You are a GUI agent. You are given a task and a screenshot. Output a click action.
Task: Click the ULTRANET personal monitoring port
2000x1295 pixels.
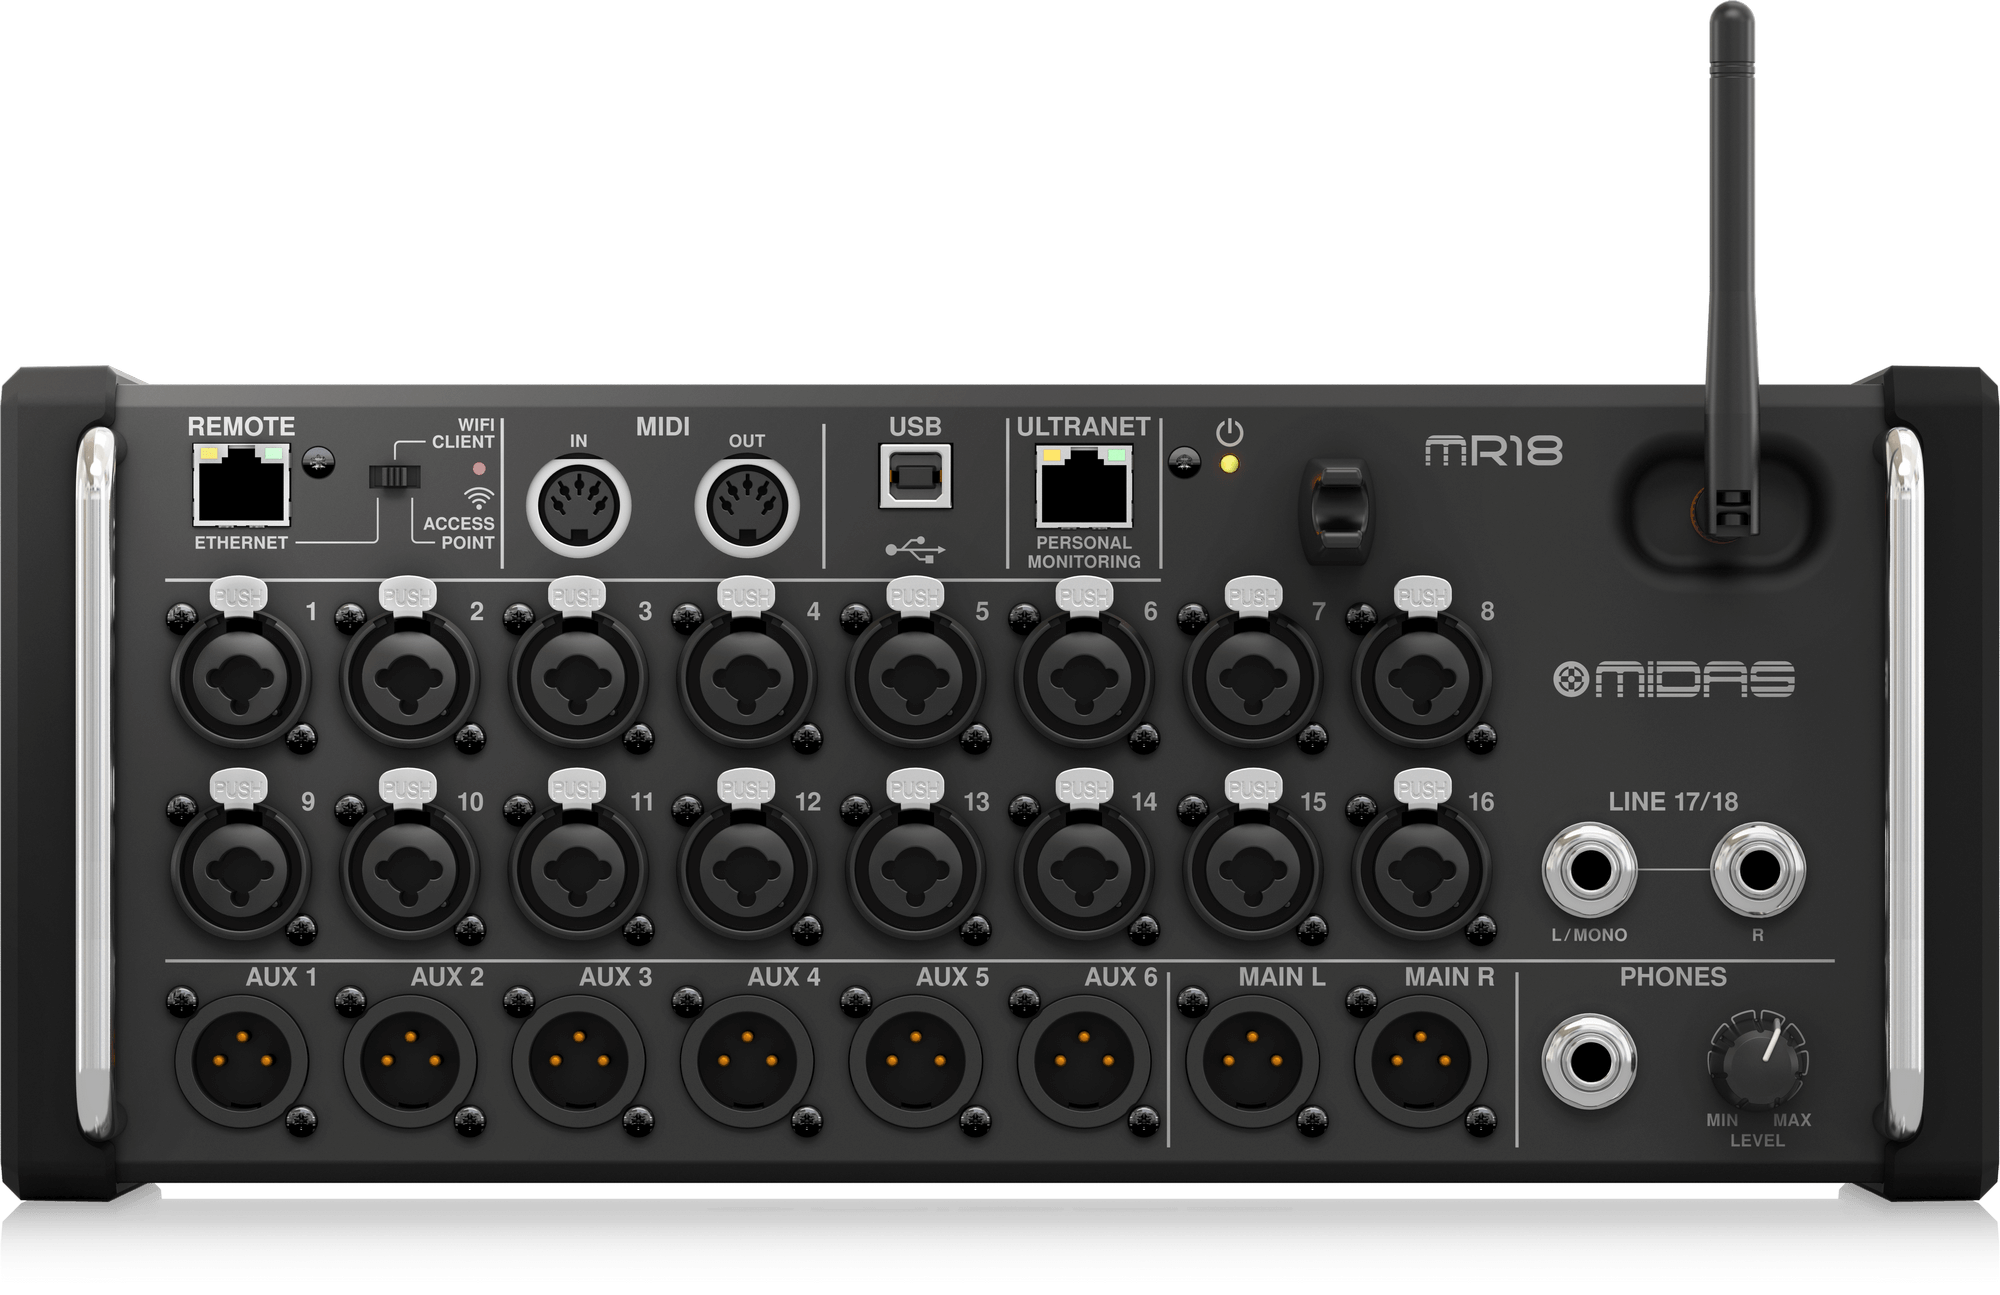coord(1084,486)
